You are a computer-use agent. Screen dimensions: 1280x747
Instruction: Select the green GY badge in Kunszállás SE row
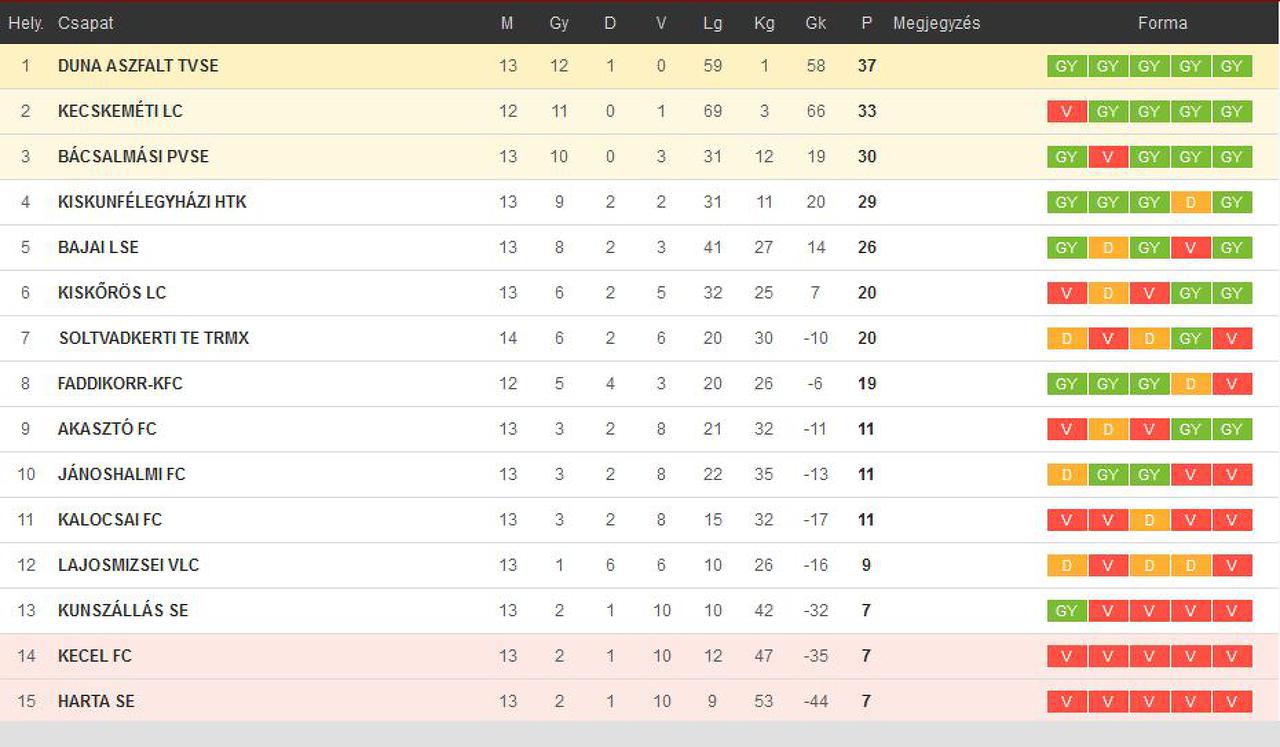pyautogui.click(x=1067, y=610)
